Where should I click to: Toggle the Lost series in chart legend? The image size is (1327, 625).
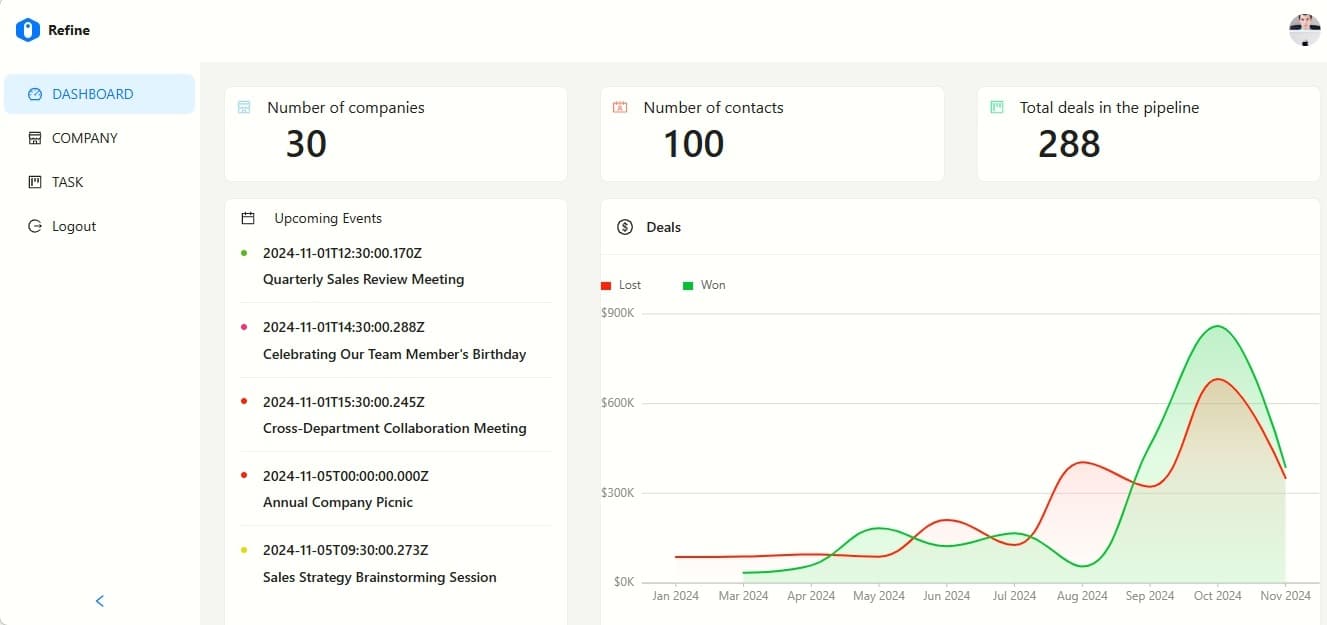[x=621, y=285]
